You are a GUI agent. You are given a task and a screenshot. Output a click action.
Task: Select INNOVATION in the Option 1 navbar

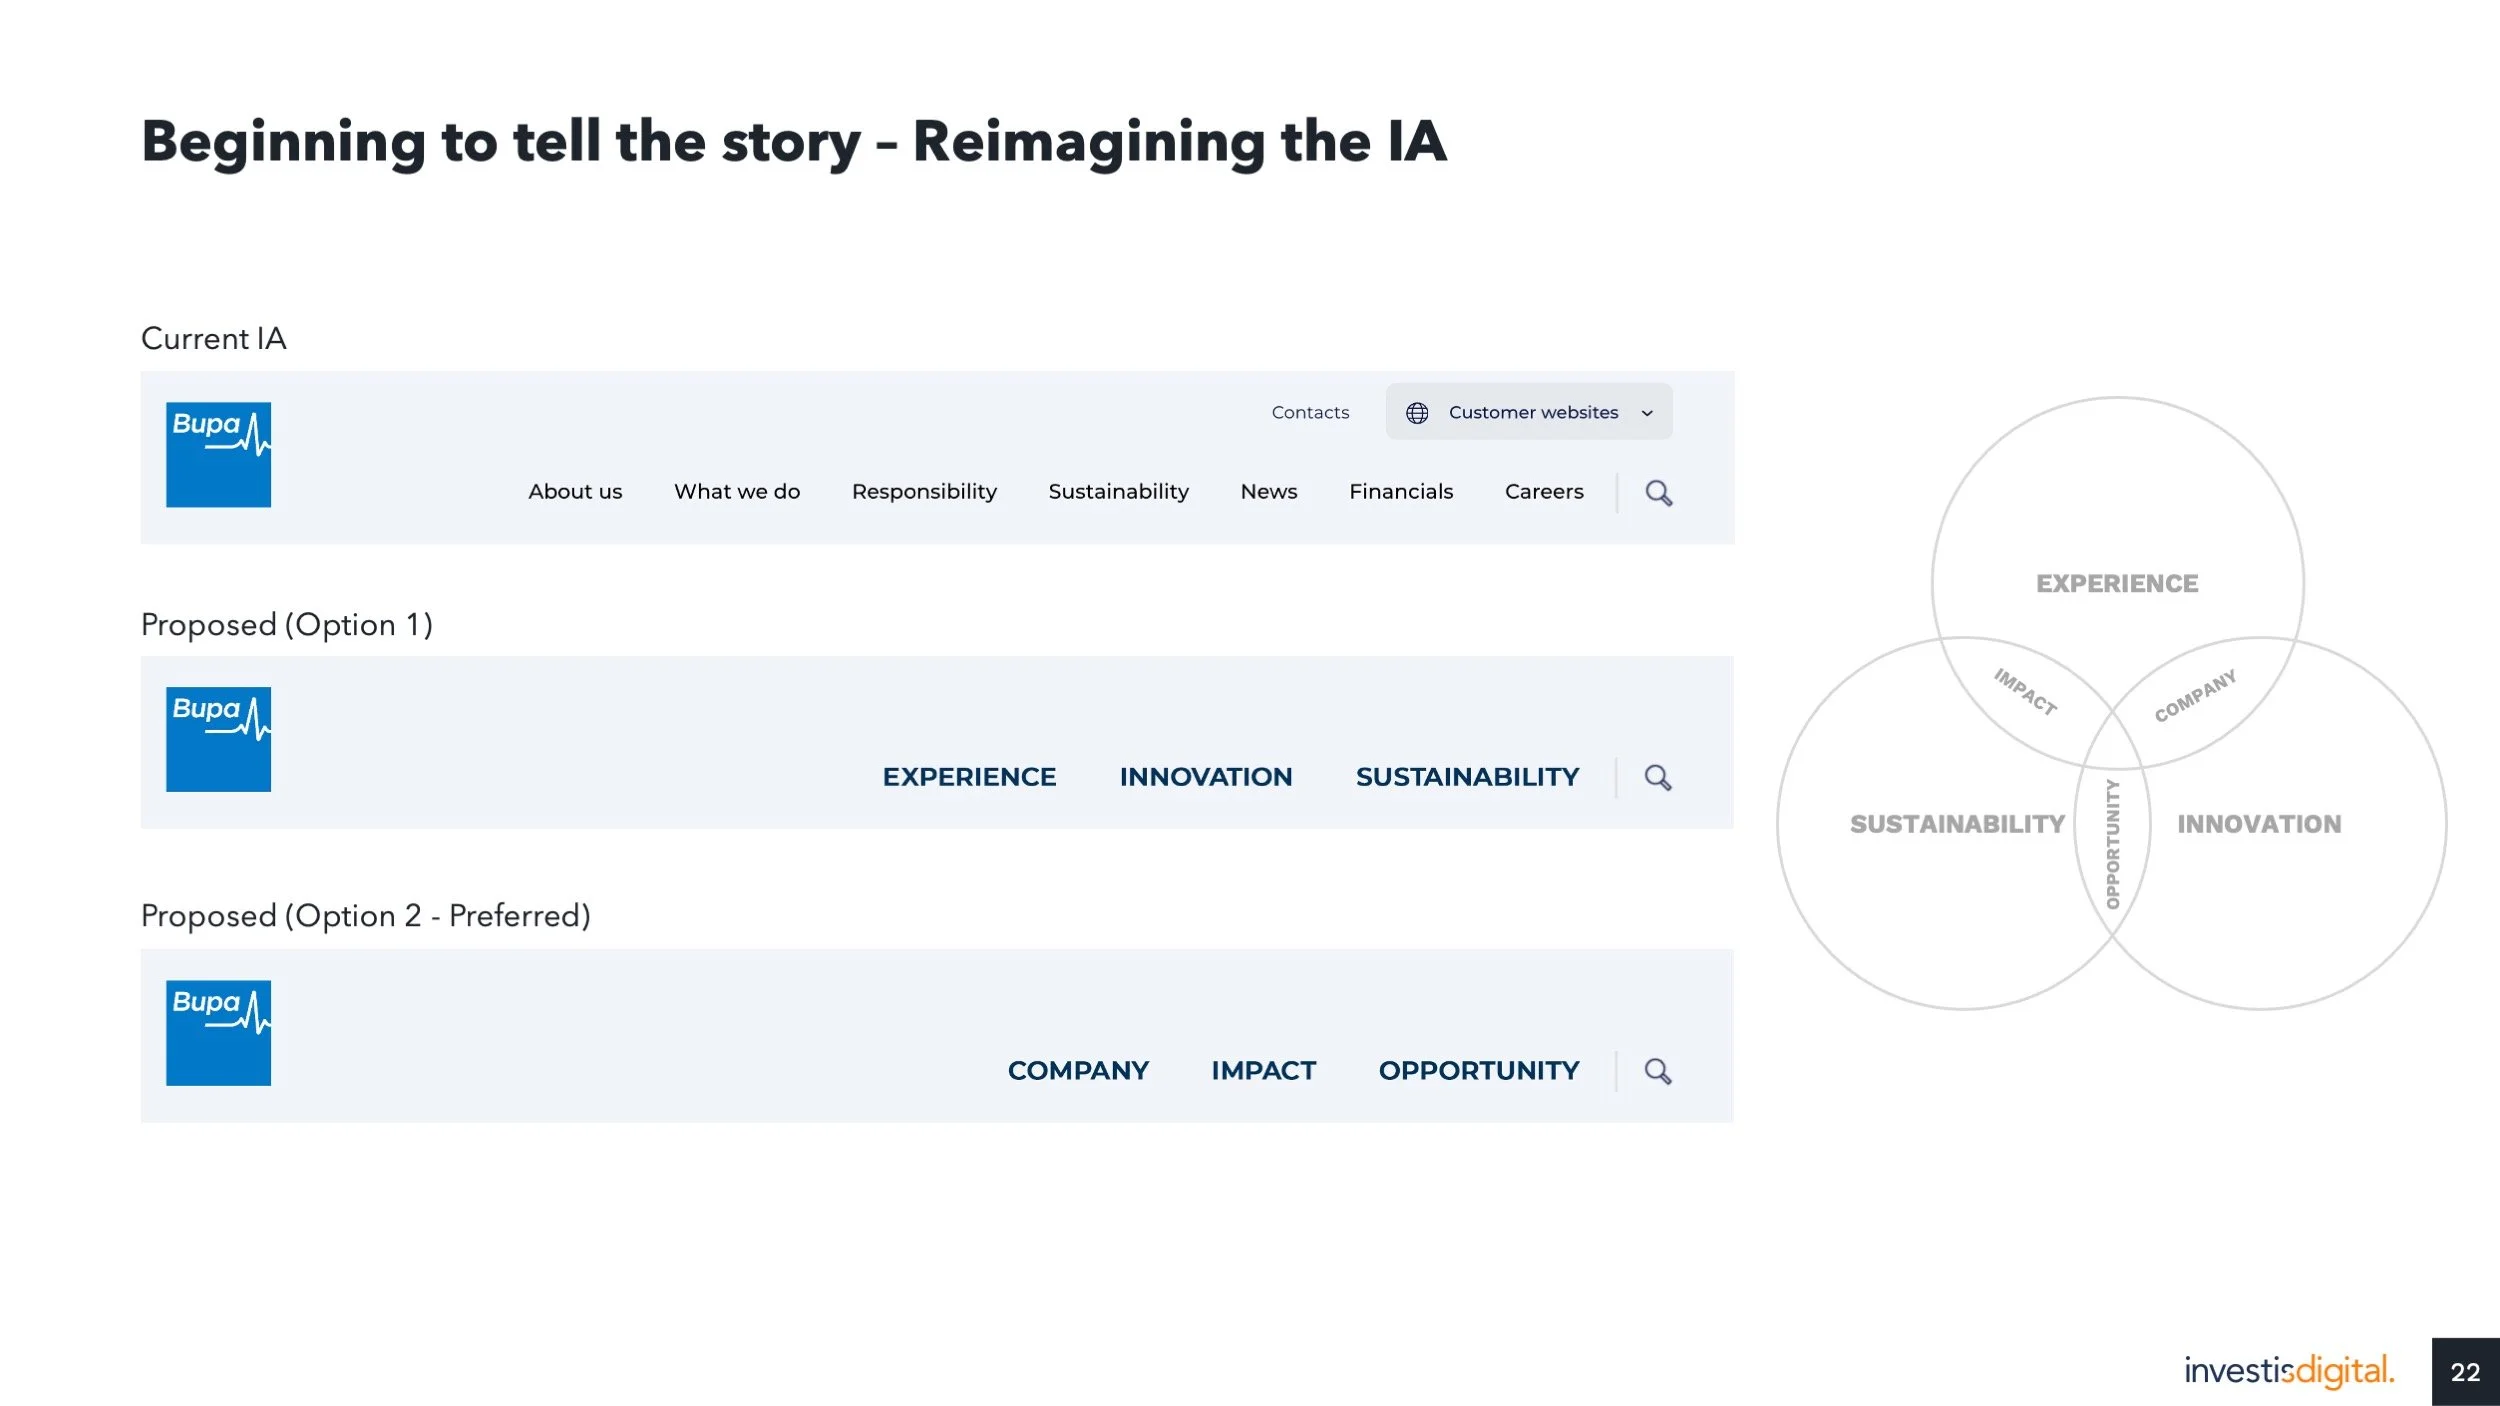coord(1205,777)
